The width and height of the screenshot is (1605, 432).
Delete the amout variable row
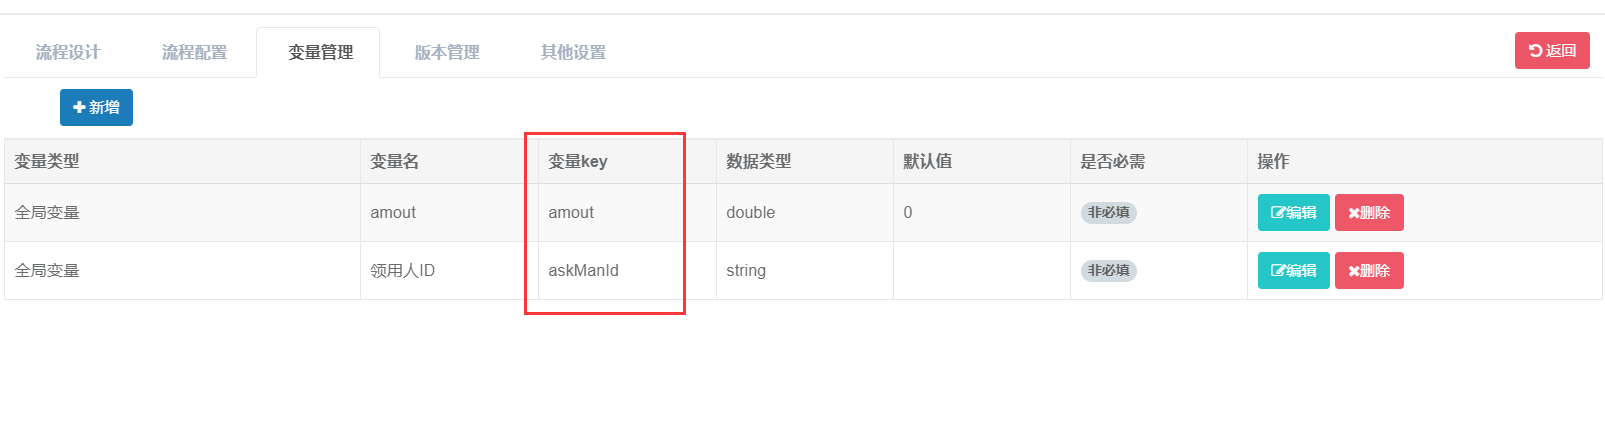pos(1369,213)
